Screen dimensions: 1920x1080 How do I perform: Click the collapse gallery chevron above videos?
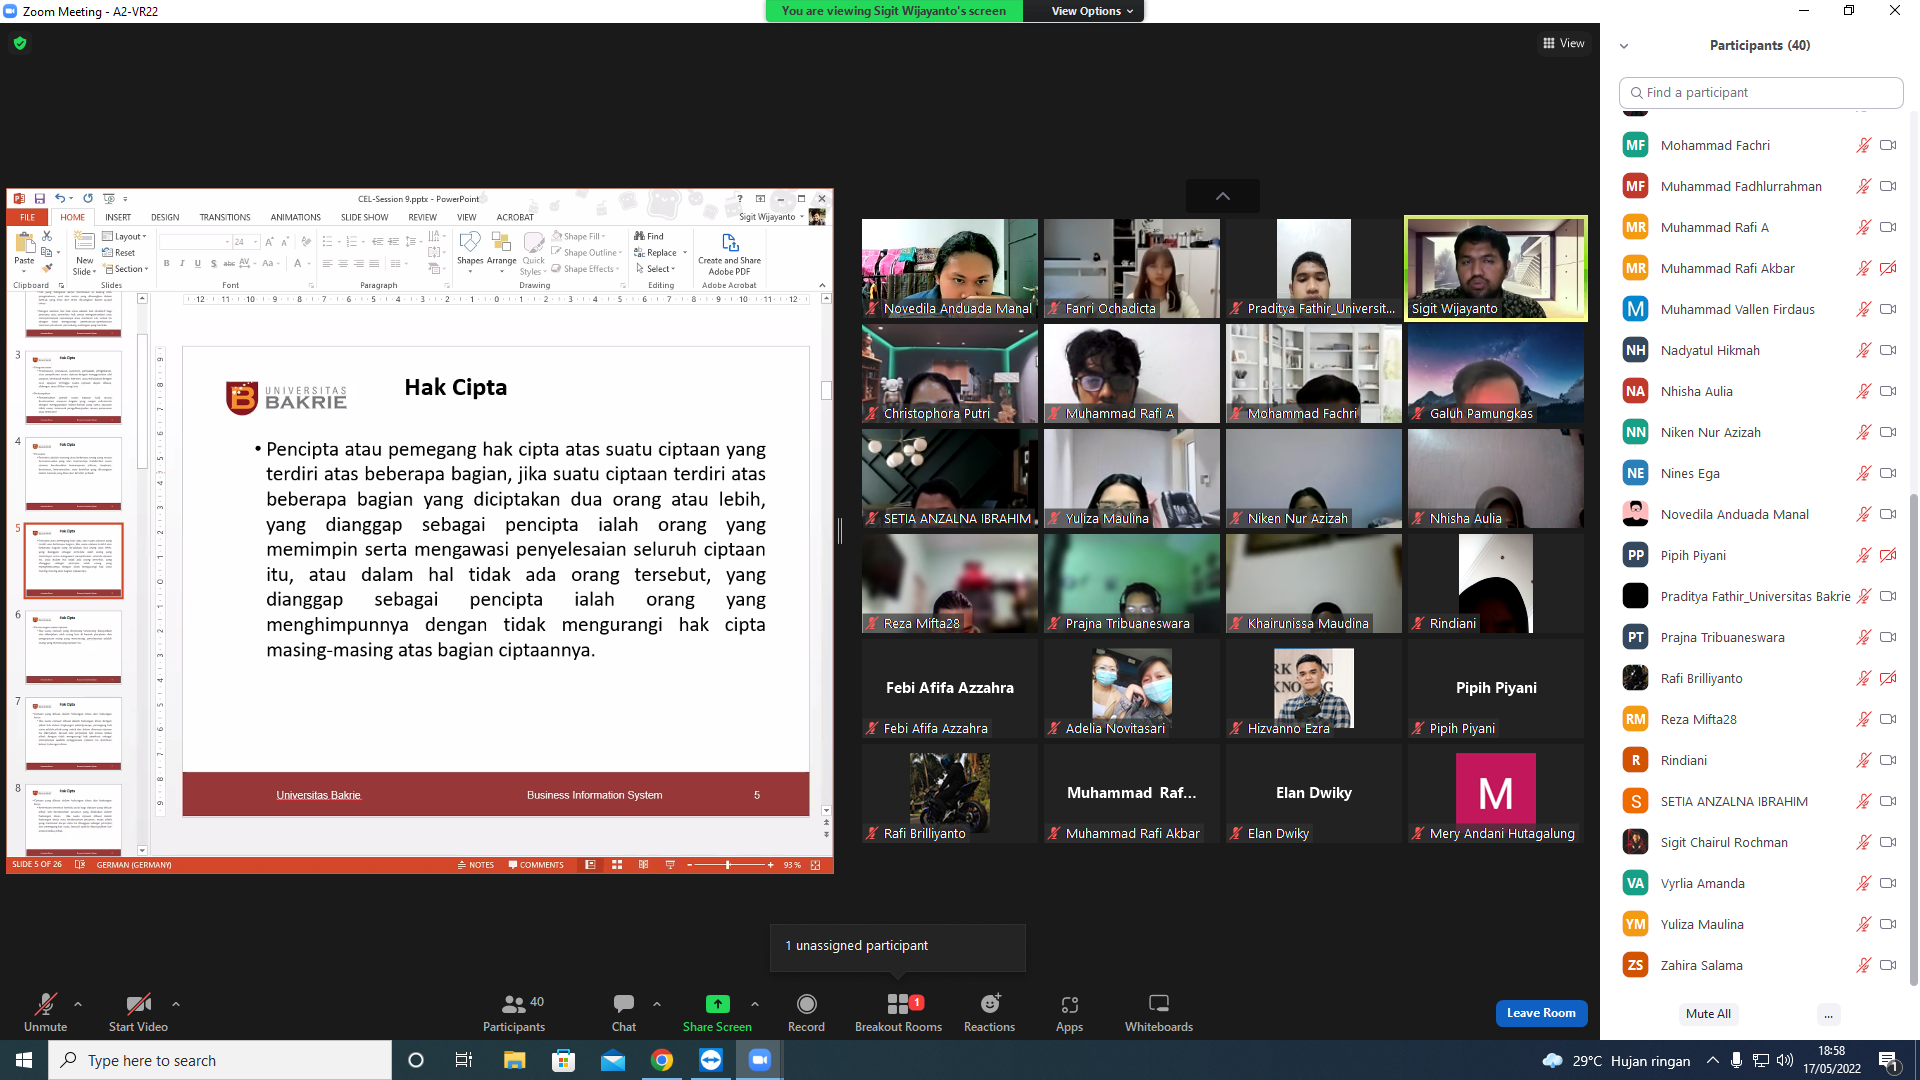pyautogui.click(x=1223, y=196)
